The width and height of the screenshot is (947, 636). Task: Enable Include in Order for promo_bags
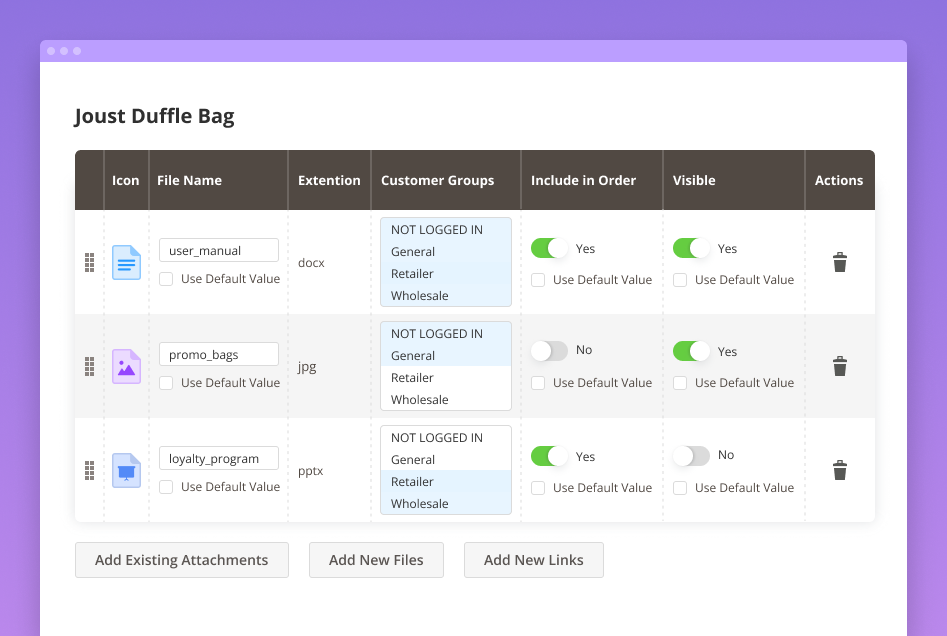pyautogui.click(x=549, y=352)
